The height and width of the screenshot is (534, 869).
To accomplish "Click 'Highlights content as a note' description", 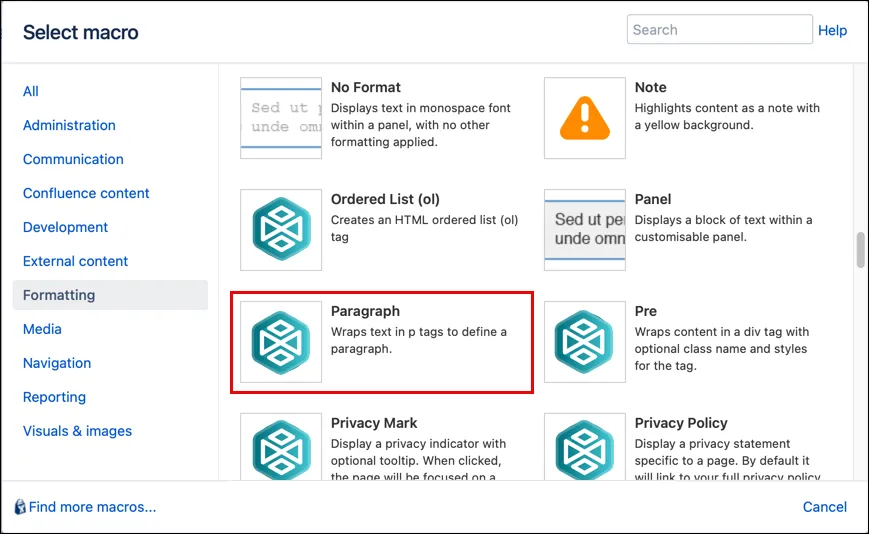I will point(727,116).
